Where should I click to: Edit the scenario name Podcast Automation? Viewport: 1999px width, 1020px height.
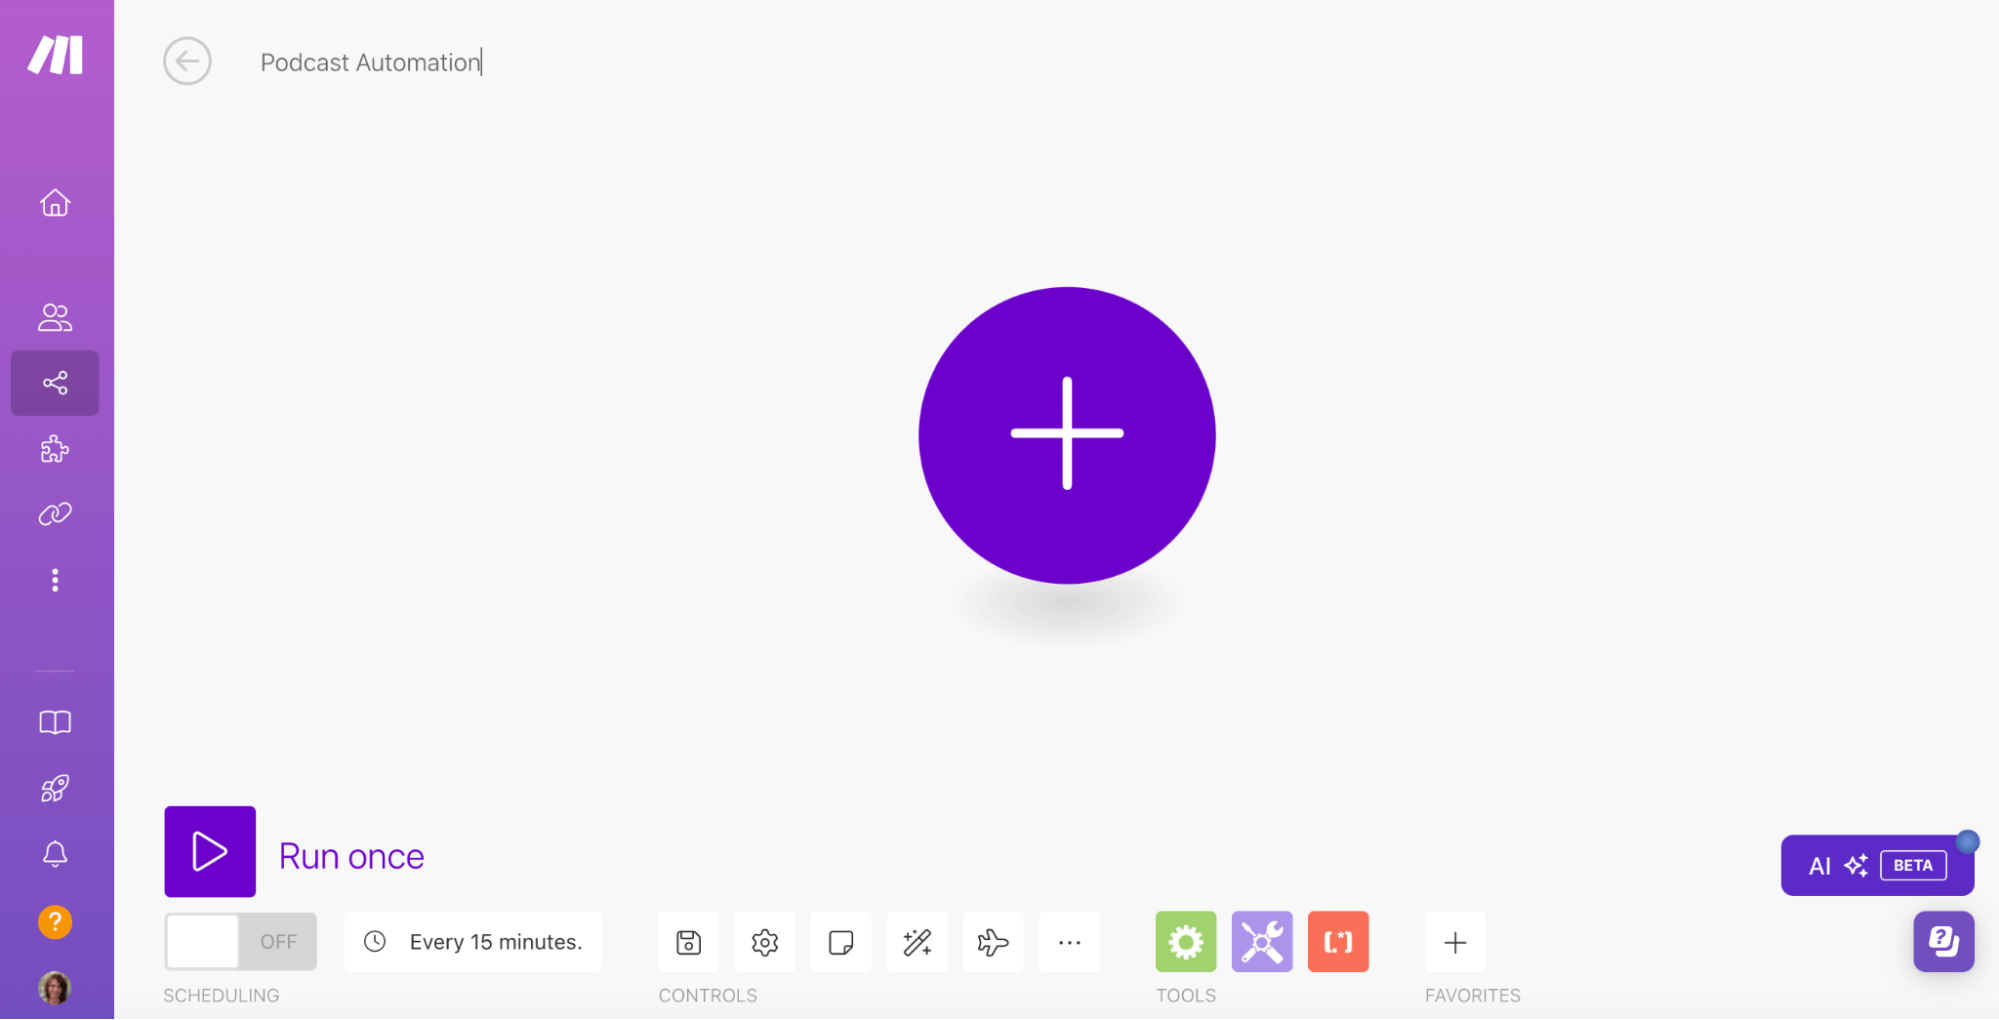point(371,62)
